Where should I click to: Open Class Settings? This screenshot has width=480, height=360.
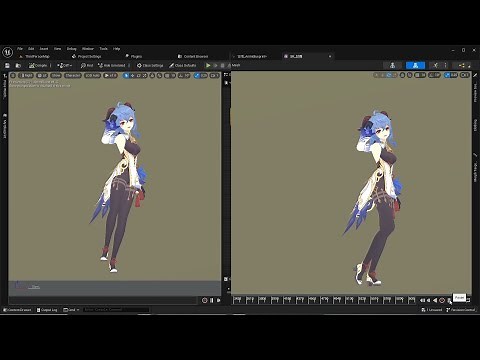pos(150,65)
